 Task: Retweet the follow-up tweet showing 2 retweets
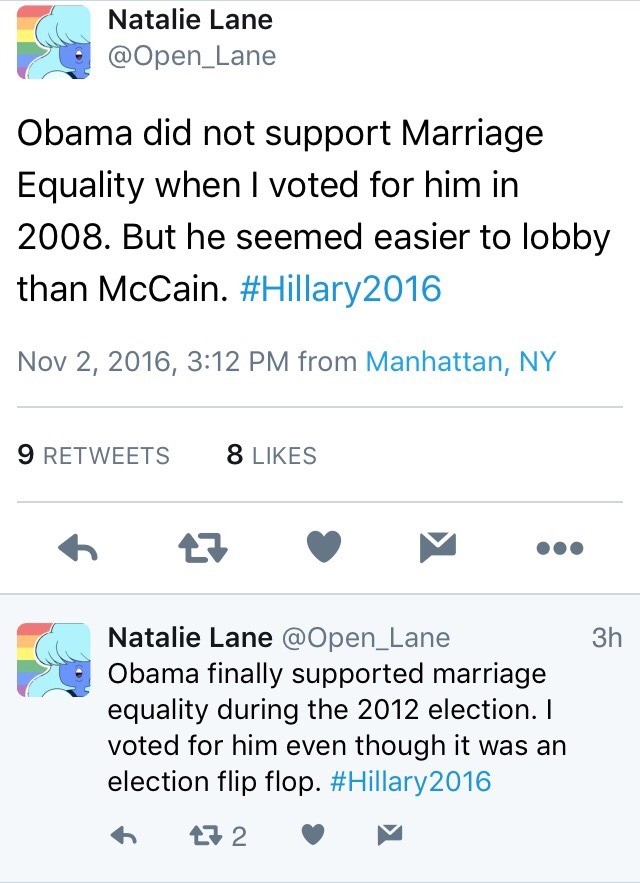tap(216, 835)
